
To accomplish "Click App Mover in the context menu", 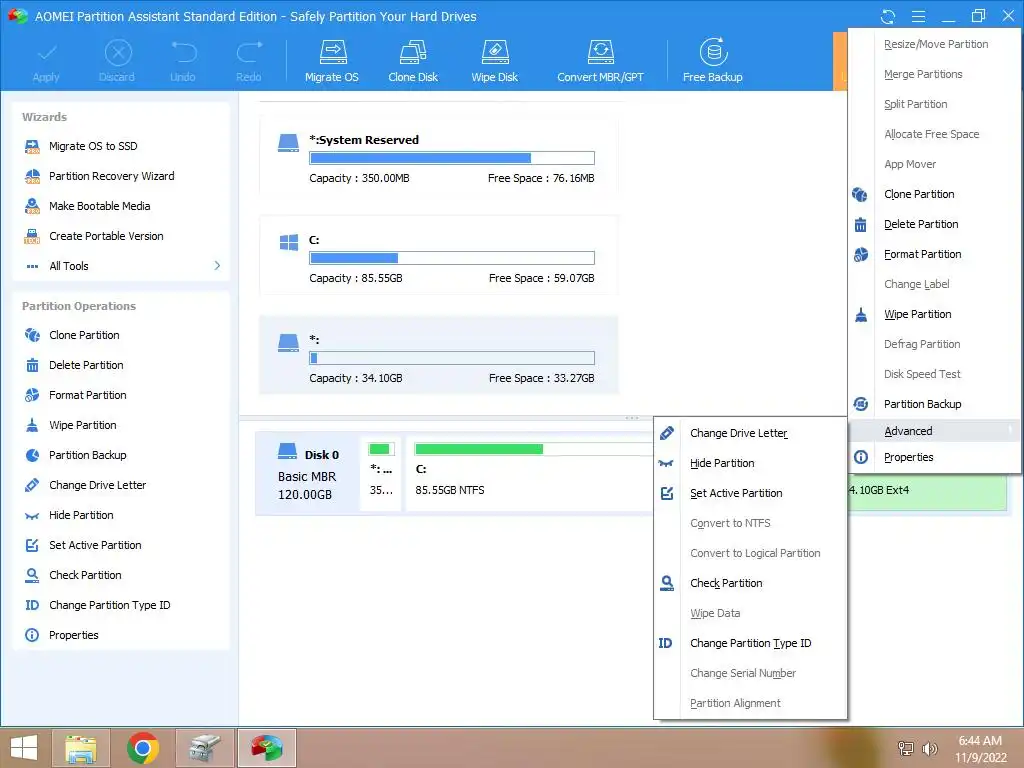I will [x=910, y=165].
